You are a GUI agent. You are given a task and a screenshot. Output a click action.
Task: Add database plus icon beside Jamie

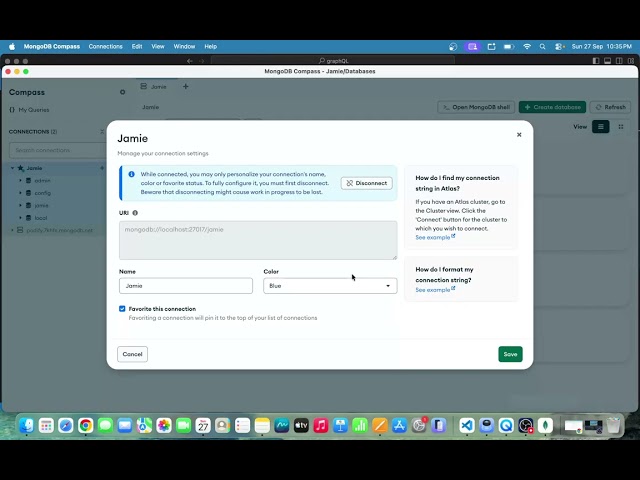(102, 168)
